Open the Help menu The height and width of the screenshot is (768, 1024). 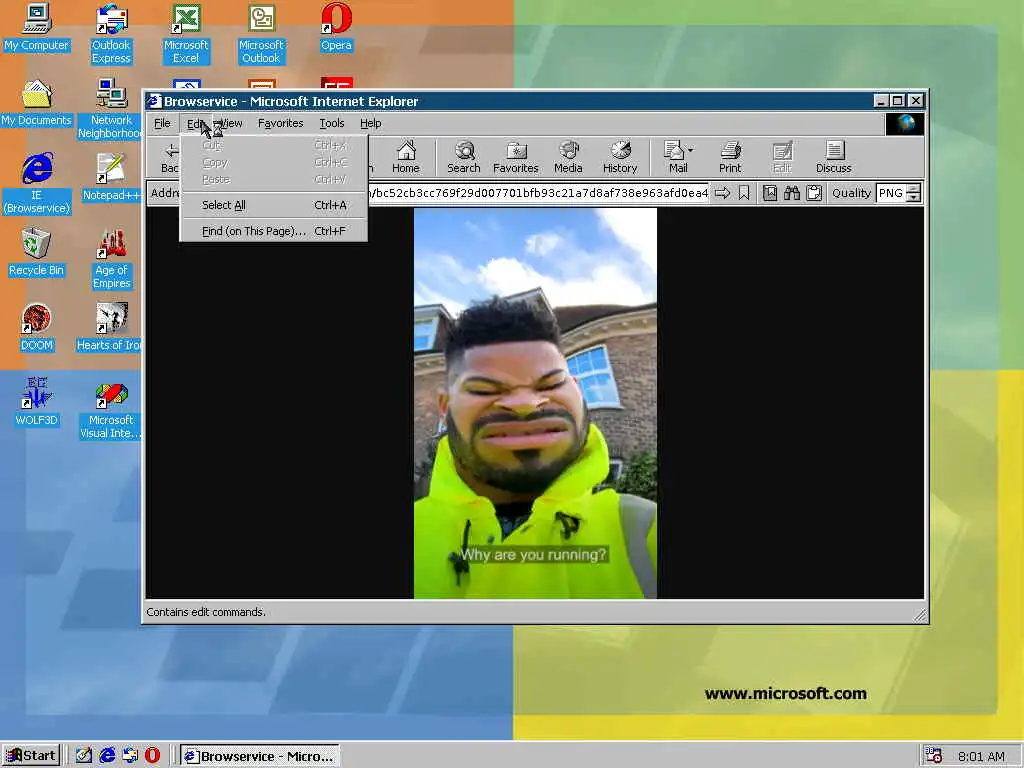tap(370, 123)
